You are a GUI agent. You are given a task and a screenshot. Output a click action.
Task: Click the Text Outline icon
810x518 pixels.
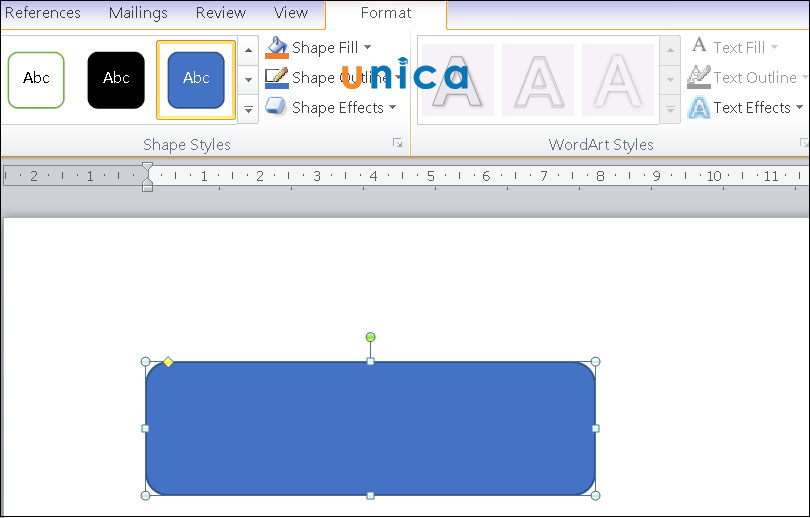[699, 77]
